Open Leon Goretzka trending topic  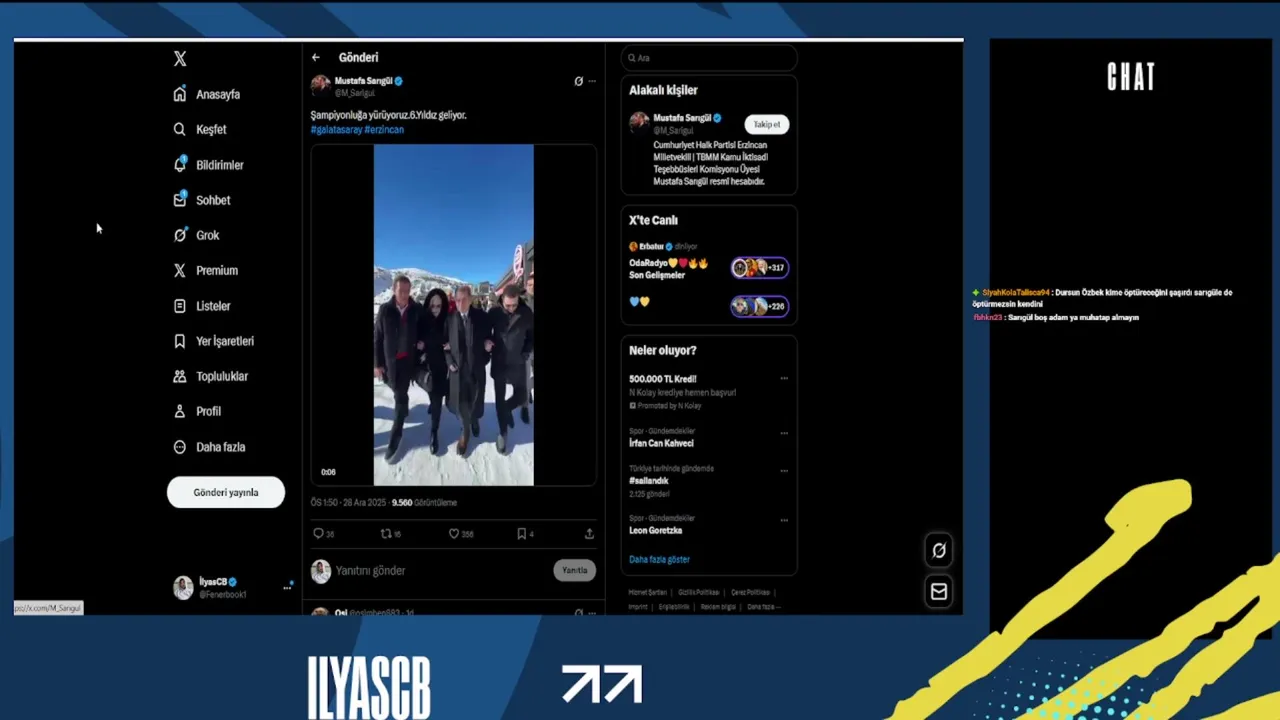point(655,531)
